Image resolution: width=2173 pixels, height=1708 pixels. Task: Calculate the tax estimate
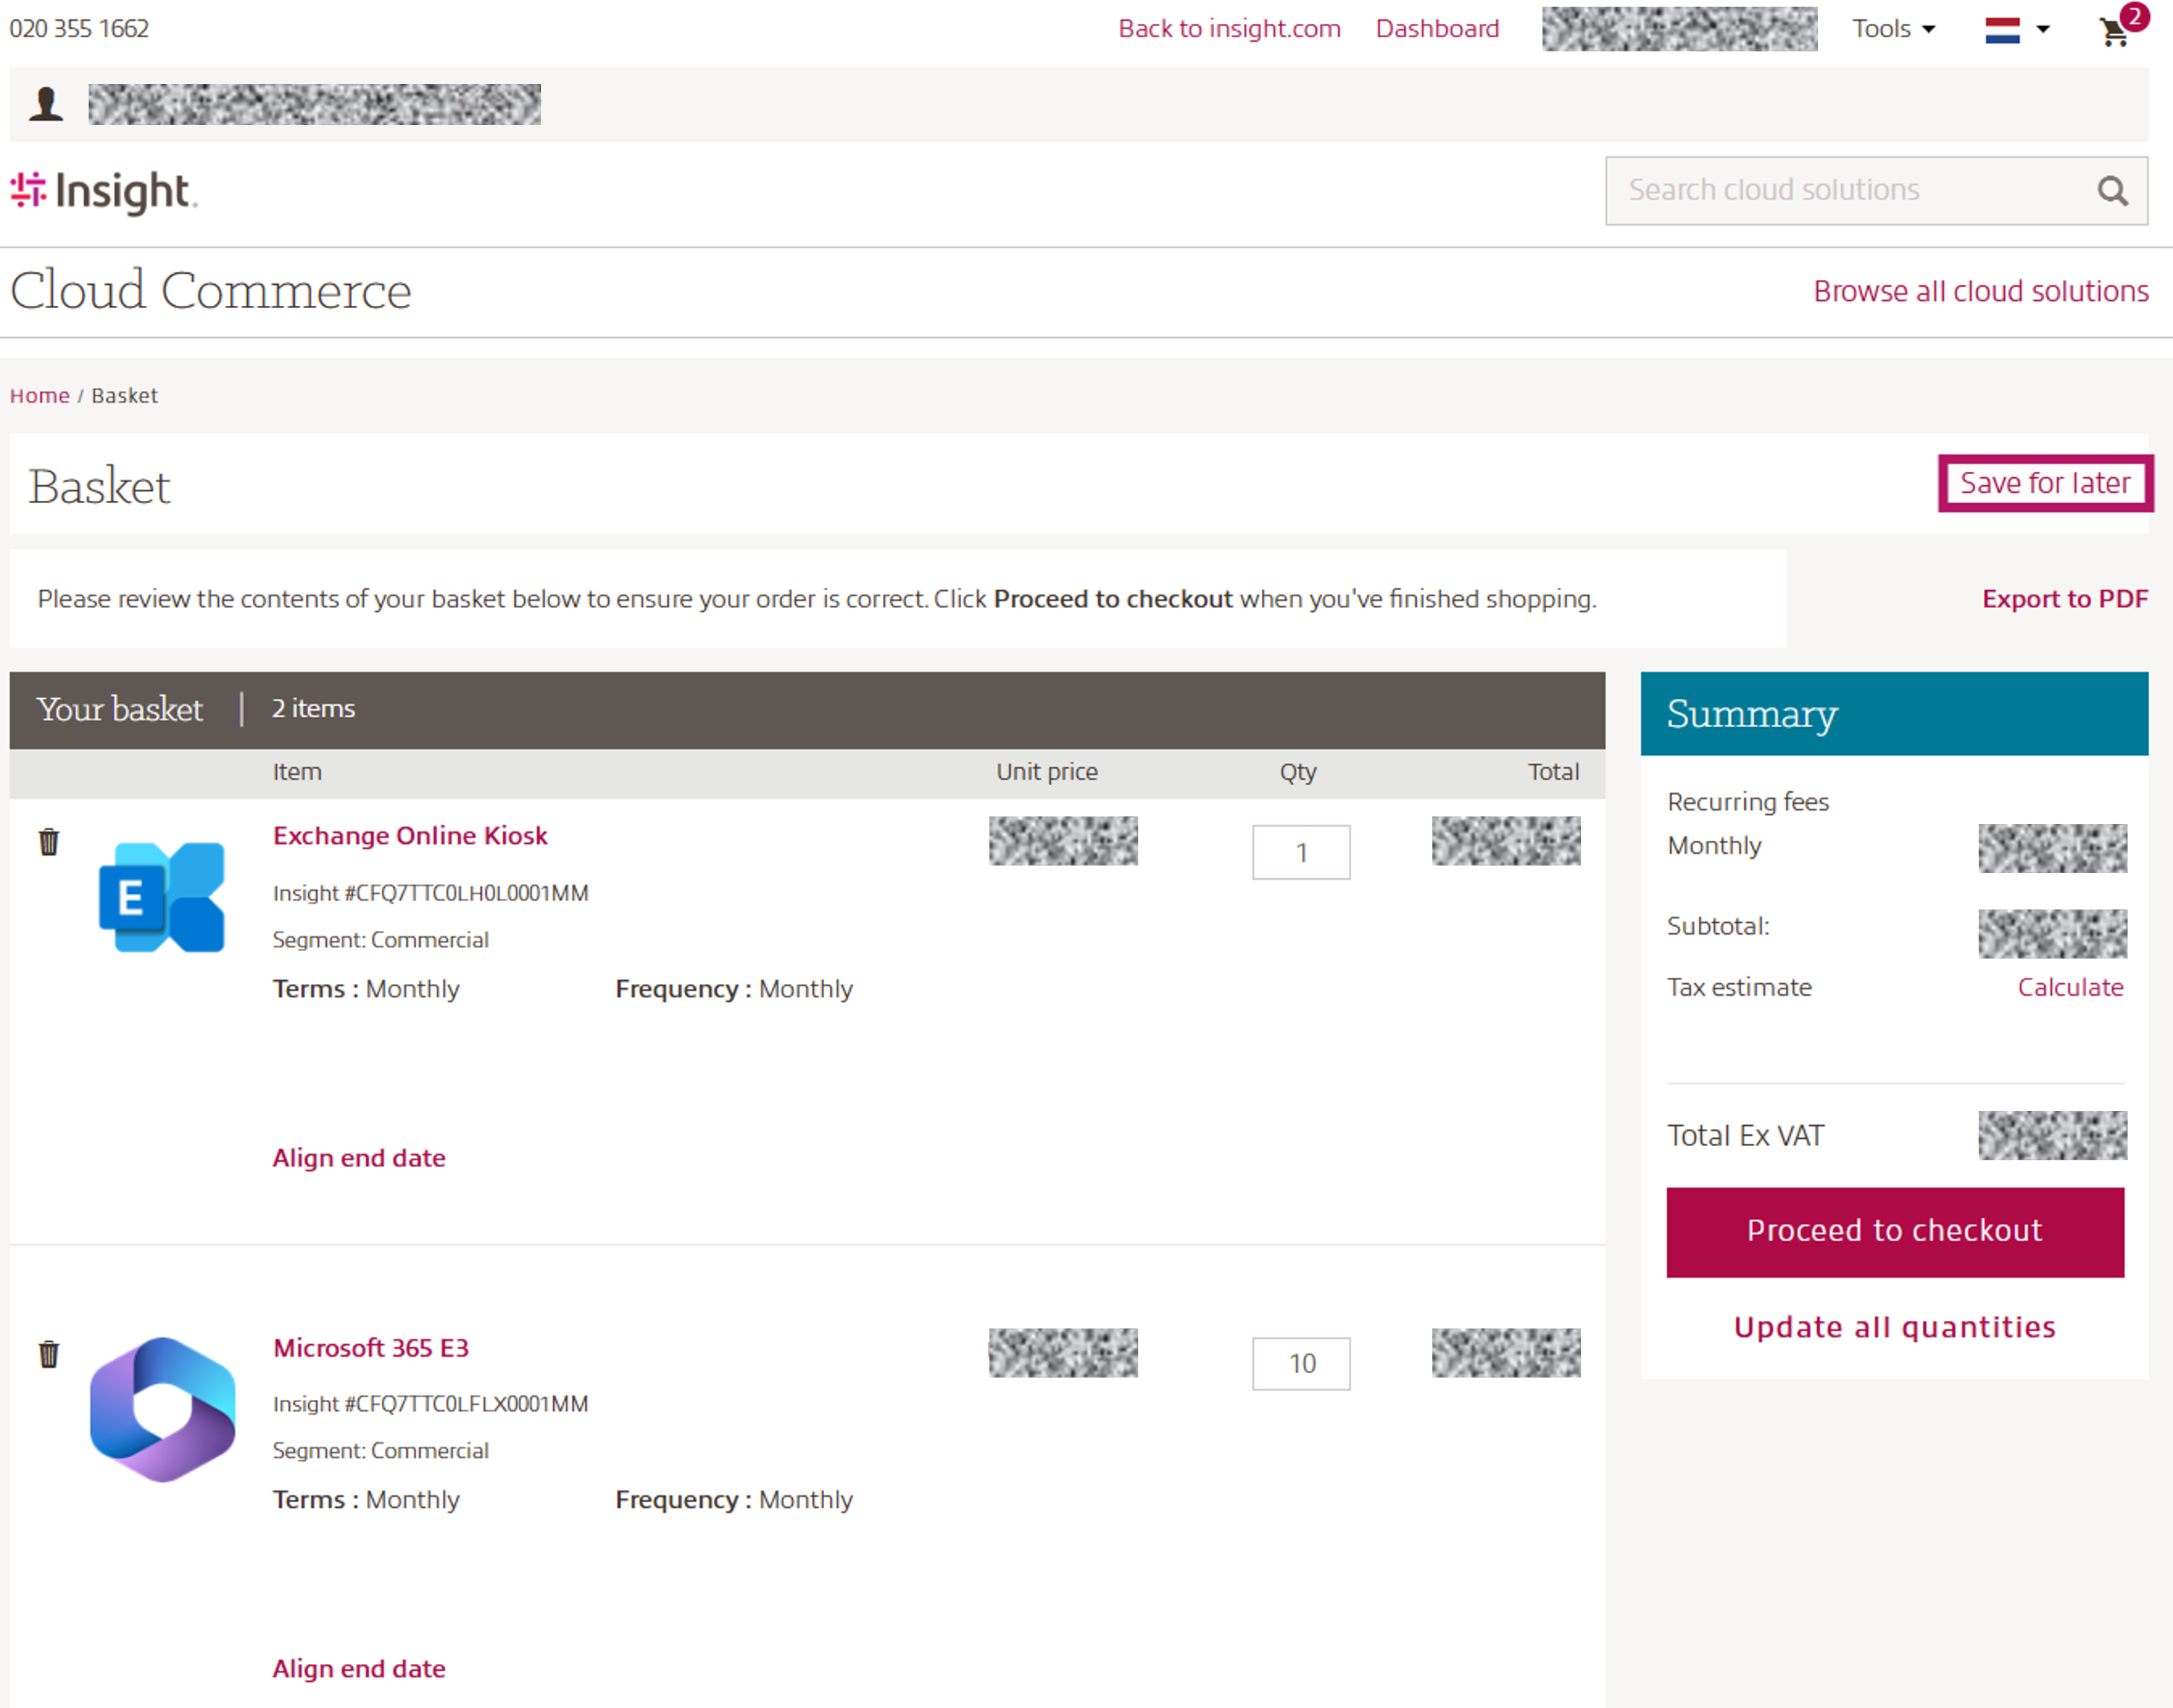pos(2070,987)
